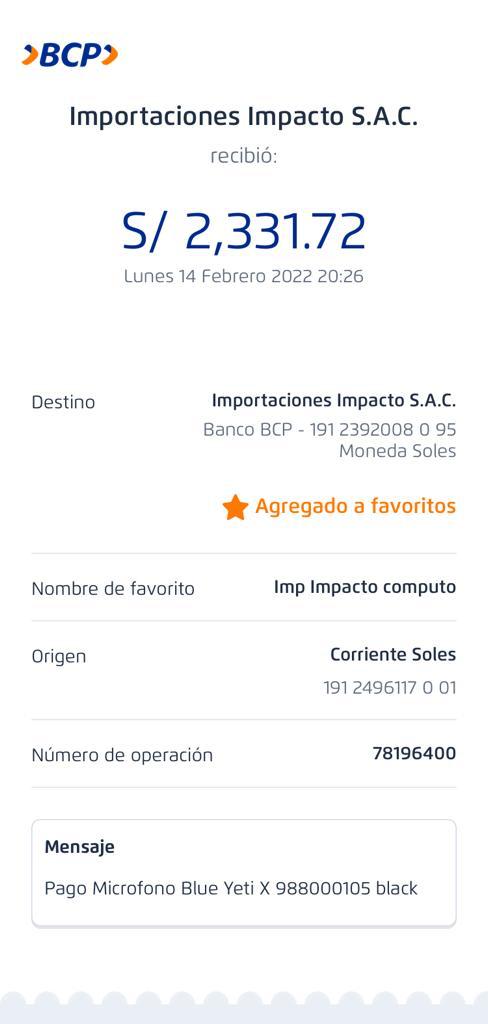Select the S/ 2,331.72 amount

[244, 232]
